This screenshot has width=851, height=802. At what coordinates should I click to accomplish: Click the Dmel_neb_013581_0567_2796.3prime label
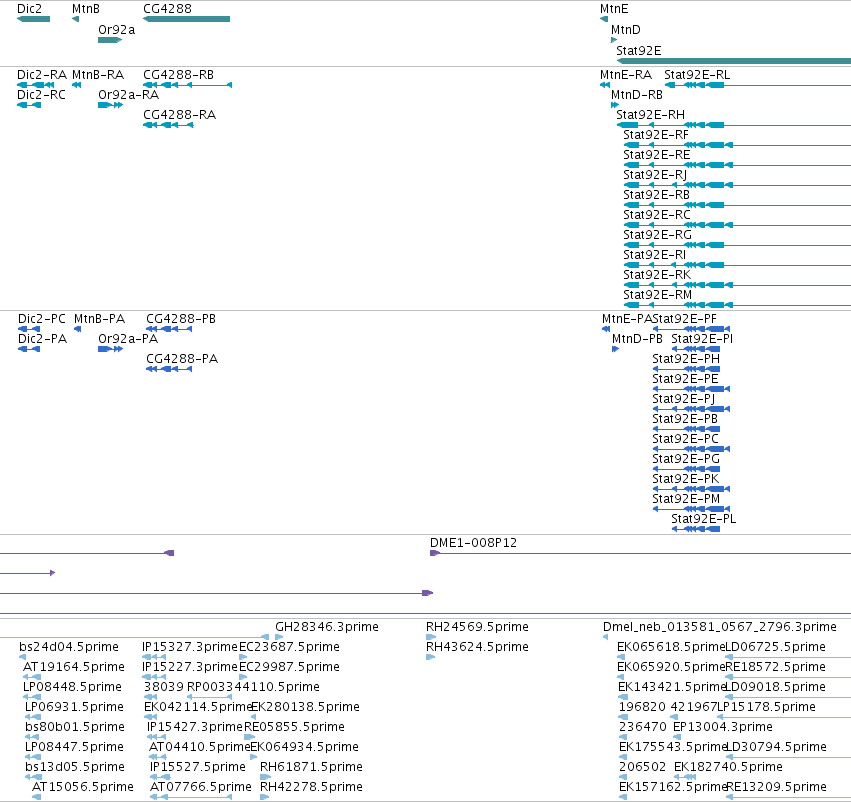(720, 627)
